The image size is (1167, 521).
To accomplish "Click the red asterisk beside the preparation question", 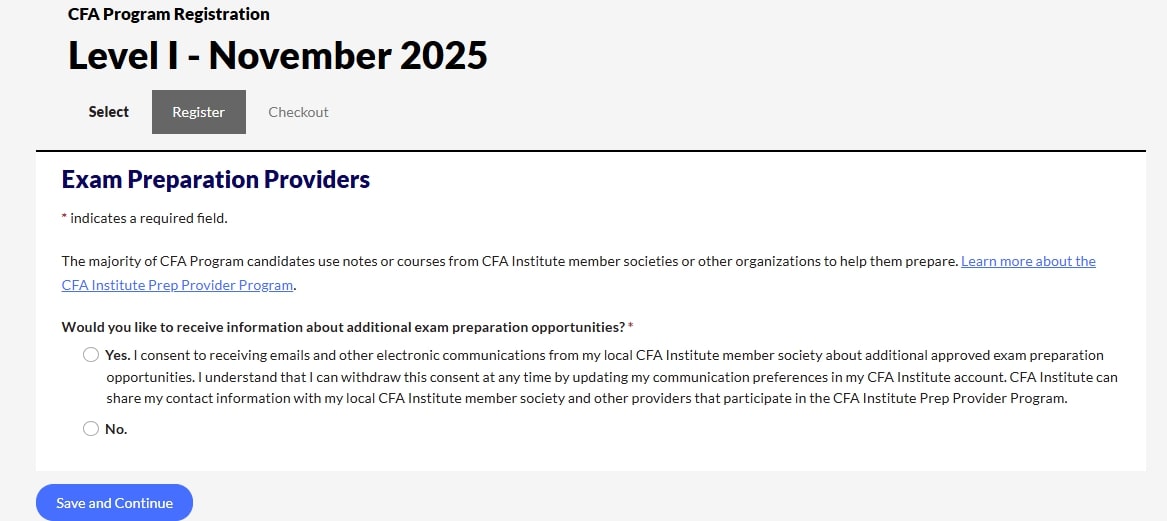I will point(630,326).
